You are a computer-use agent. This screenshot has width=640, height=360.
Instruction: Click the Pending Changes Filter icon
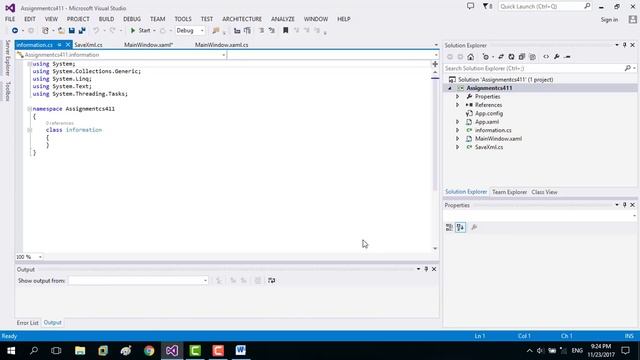[485, 57]
